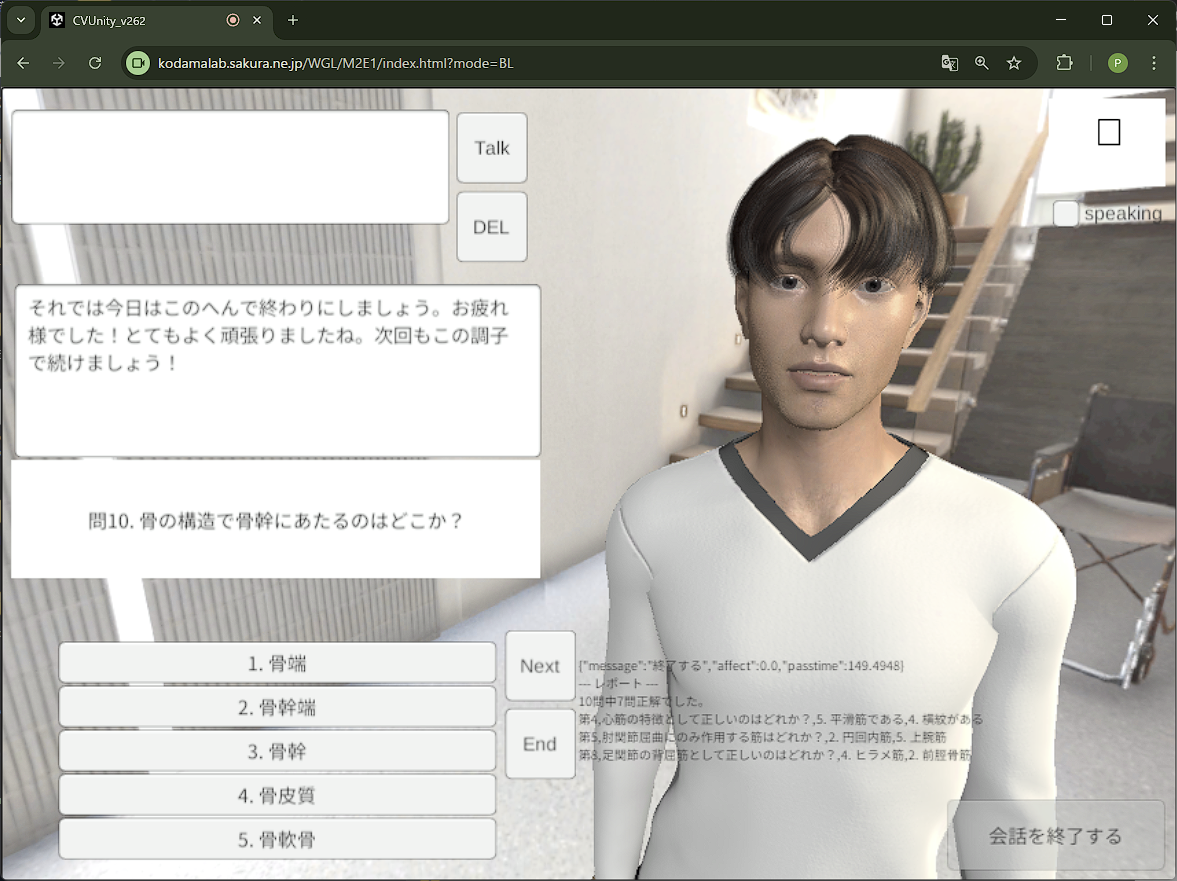Open the tab search dropdown arrow

tap(21, 20)
